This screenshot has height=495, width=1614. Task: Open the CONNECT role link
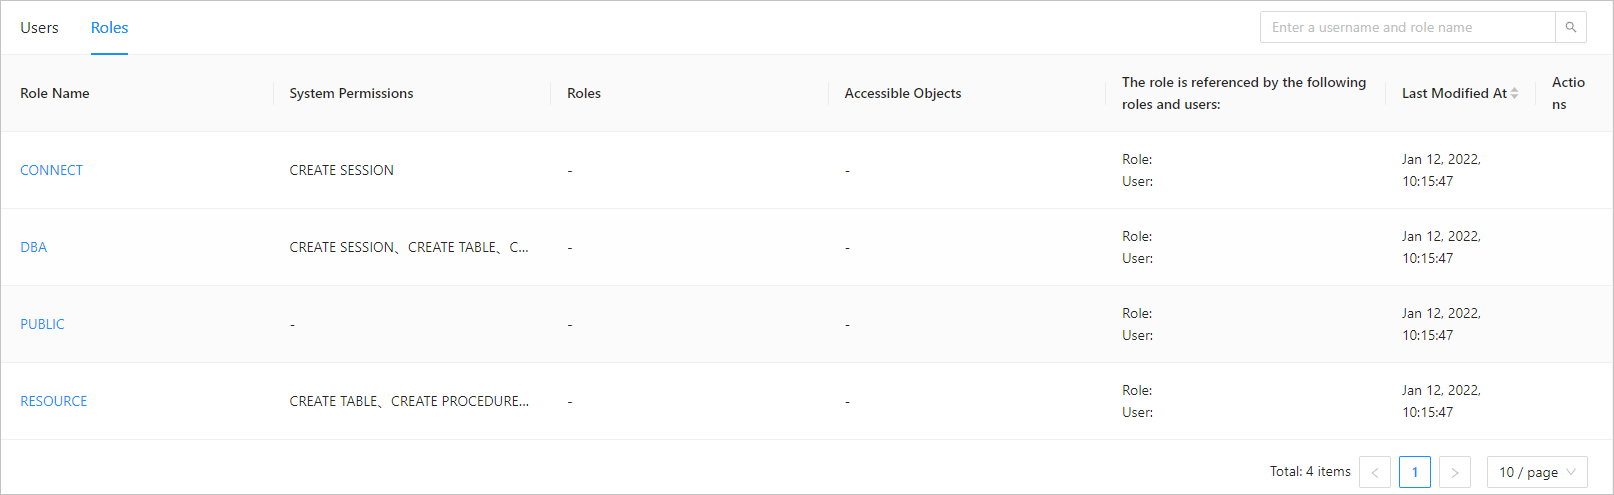51,170
